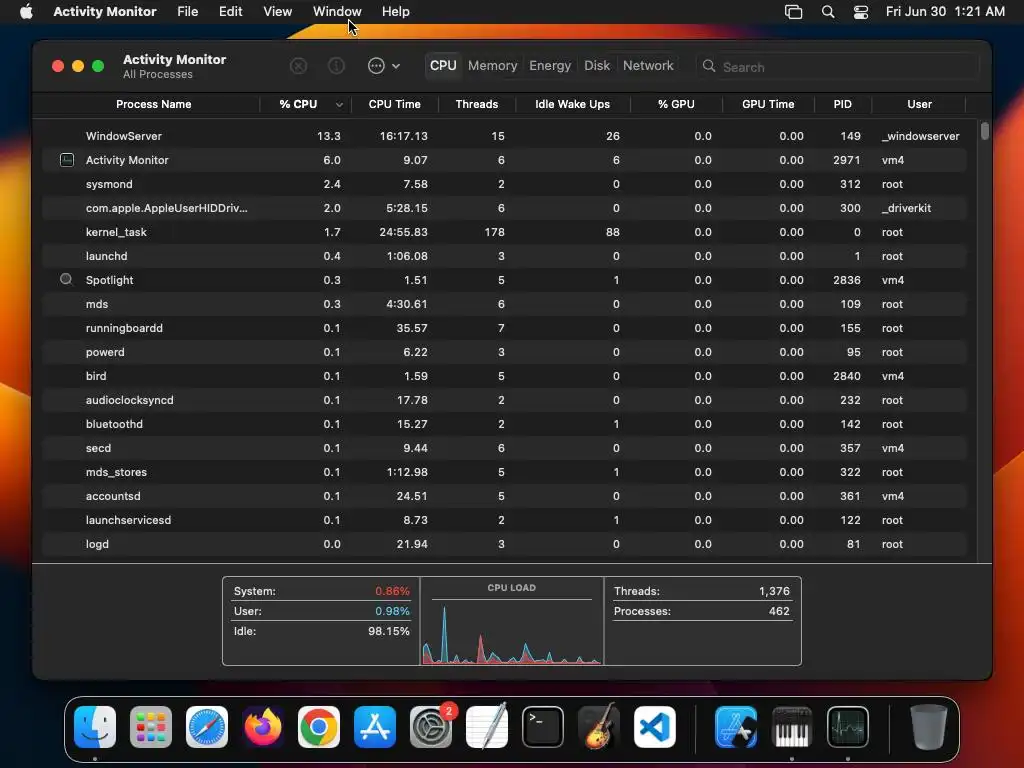Image resolution: width=1024 pixels, height=768 pixels.
Task: Select the mds_stores process row
Action: [504, 472]
